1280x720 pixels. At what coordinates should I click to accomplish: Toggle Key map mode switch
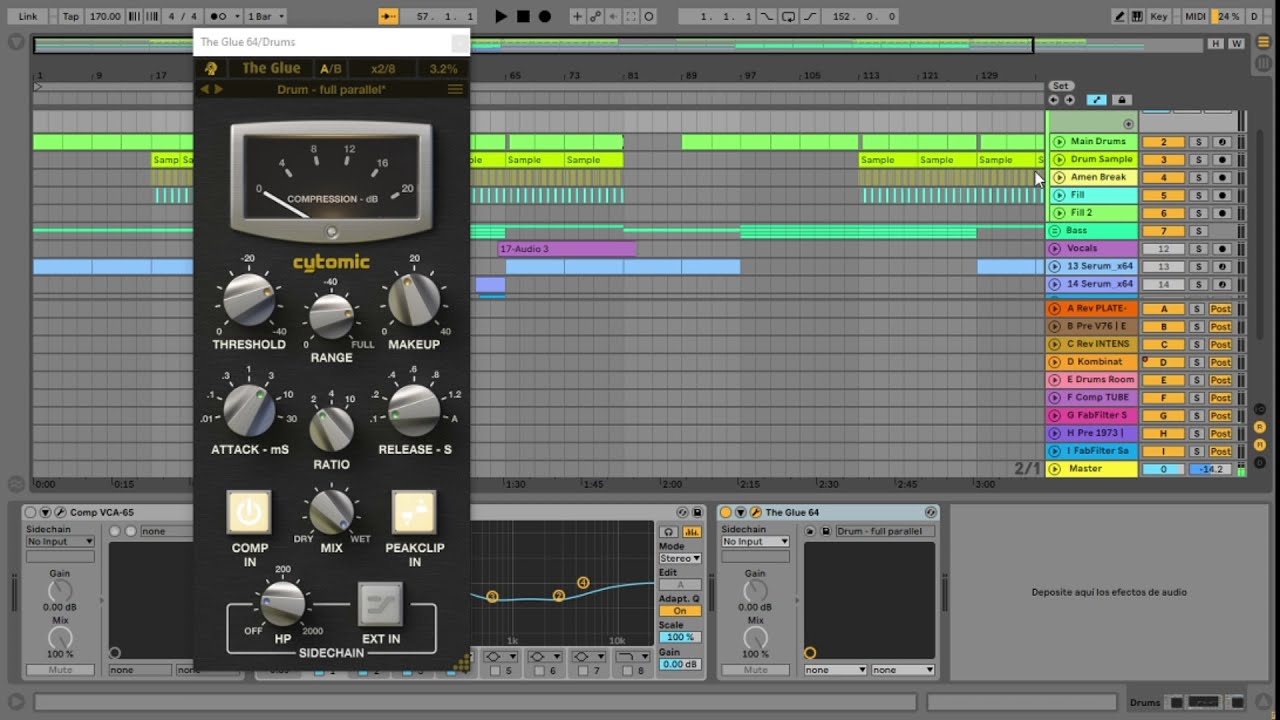(1159, 16)
